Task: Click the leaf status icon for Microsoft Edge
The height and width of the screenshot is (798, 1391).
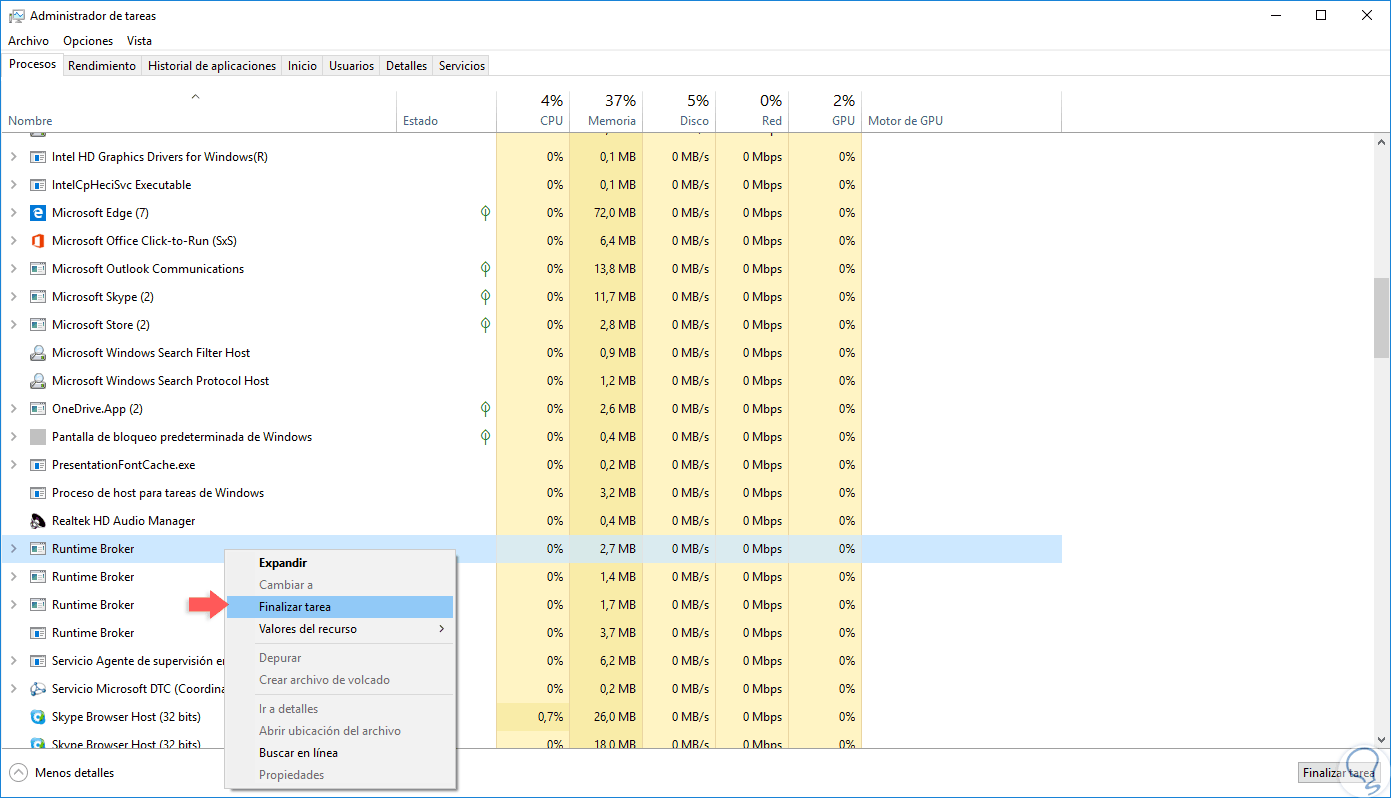Action: (x=485, y=213)
